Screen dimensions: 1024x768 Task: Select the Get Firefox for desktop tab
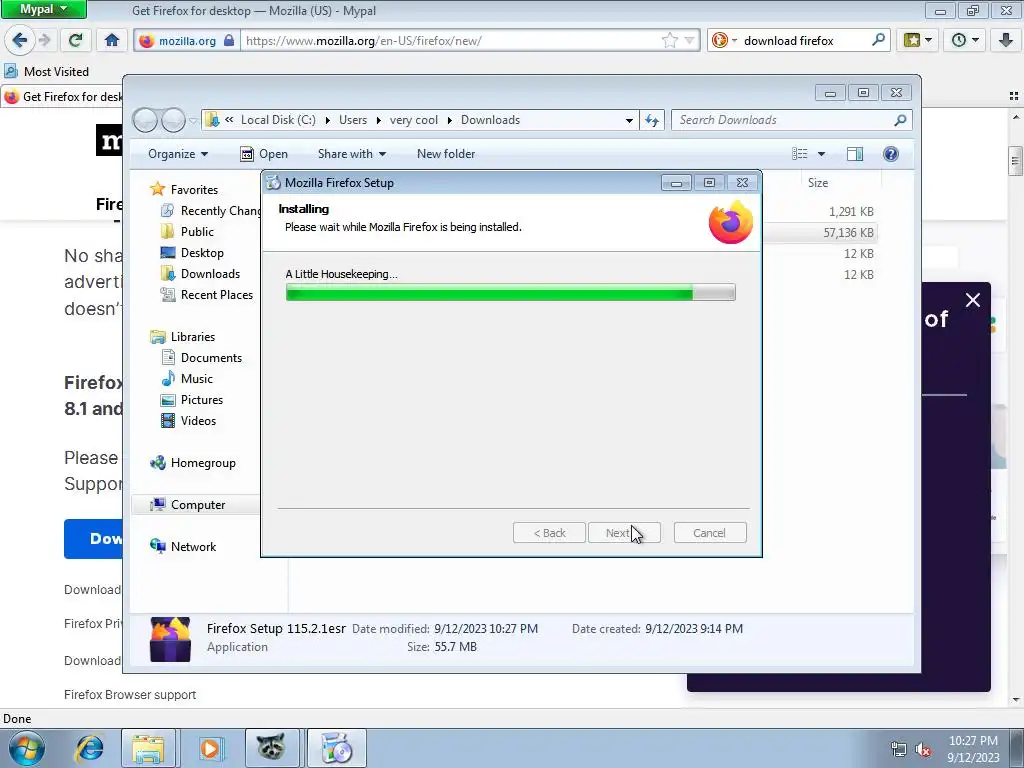point(63,97)
